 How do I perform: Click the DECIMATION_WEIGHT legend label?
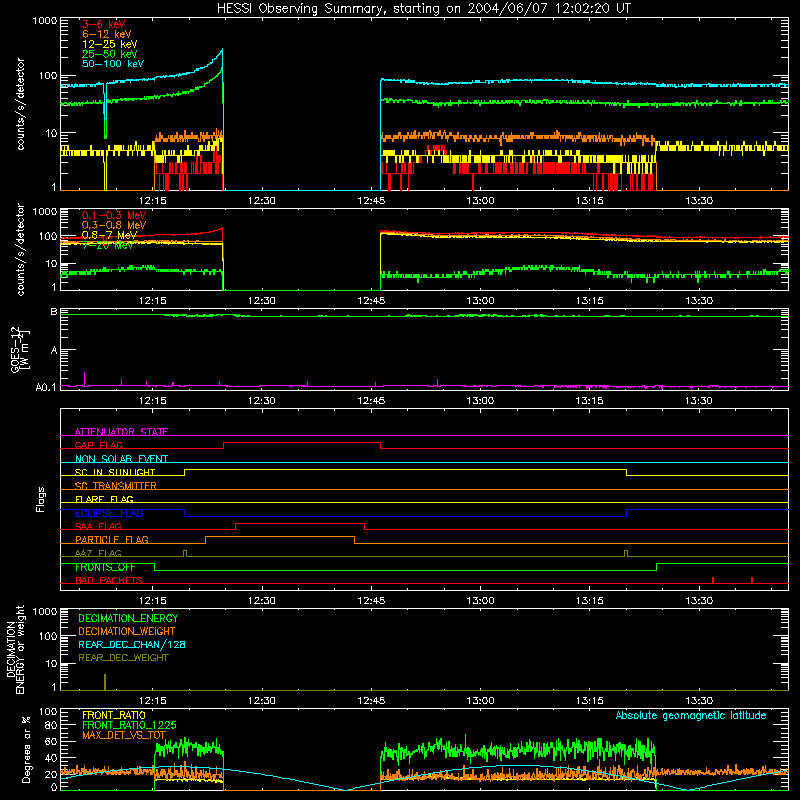[127, 632]
